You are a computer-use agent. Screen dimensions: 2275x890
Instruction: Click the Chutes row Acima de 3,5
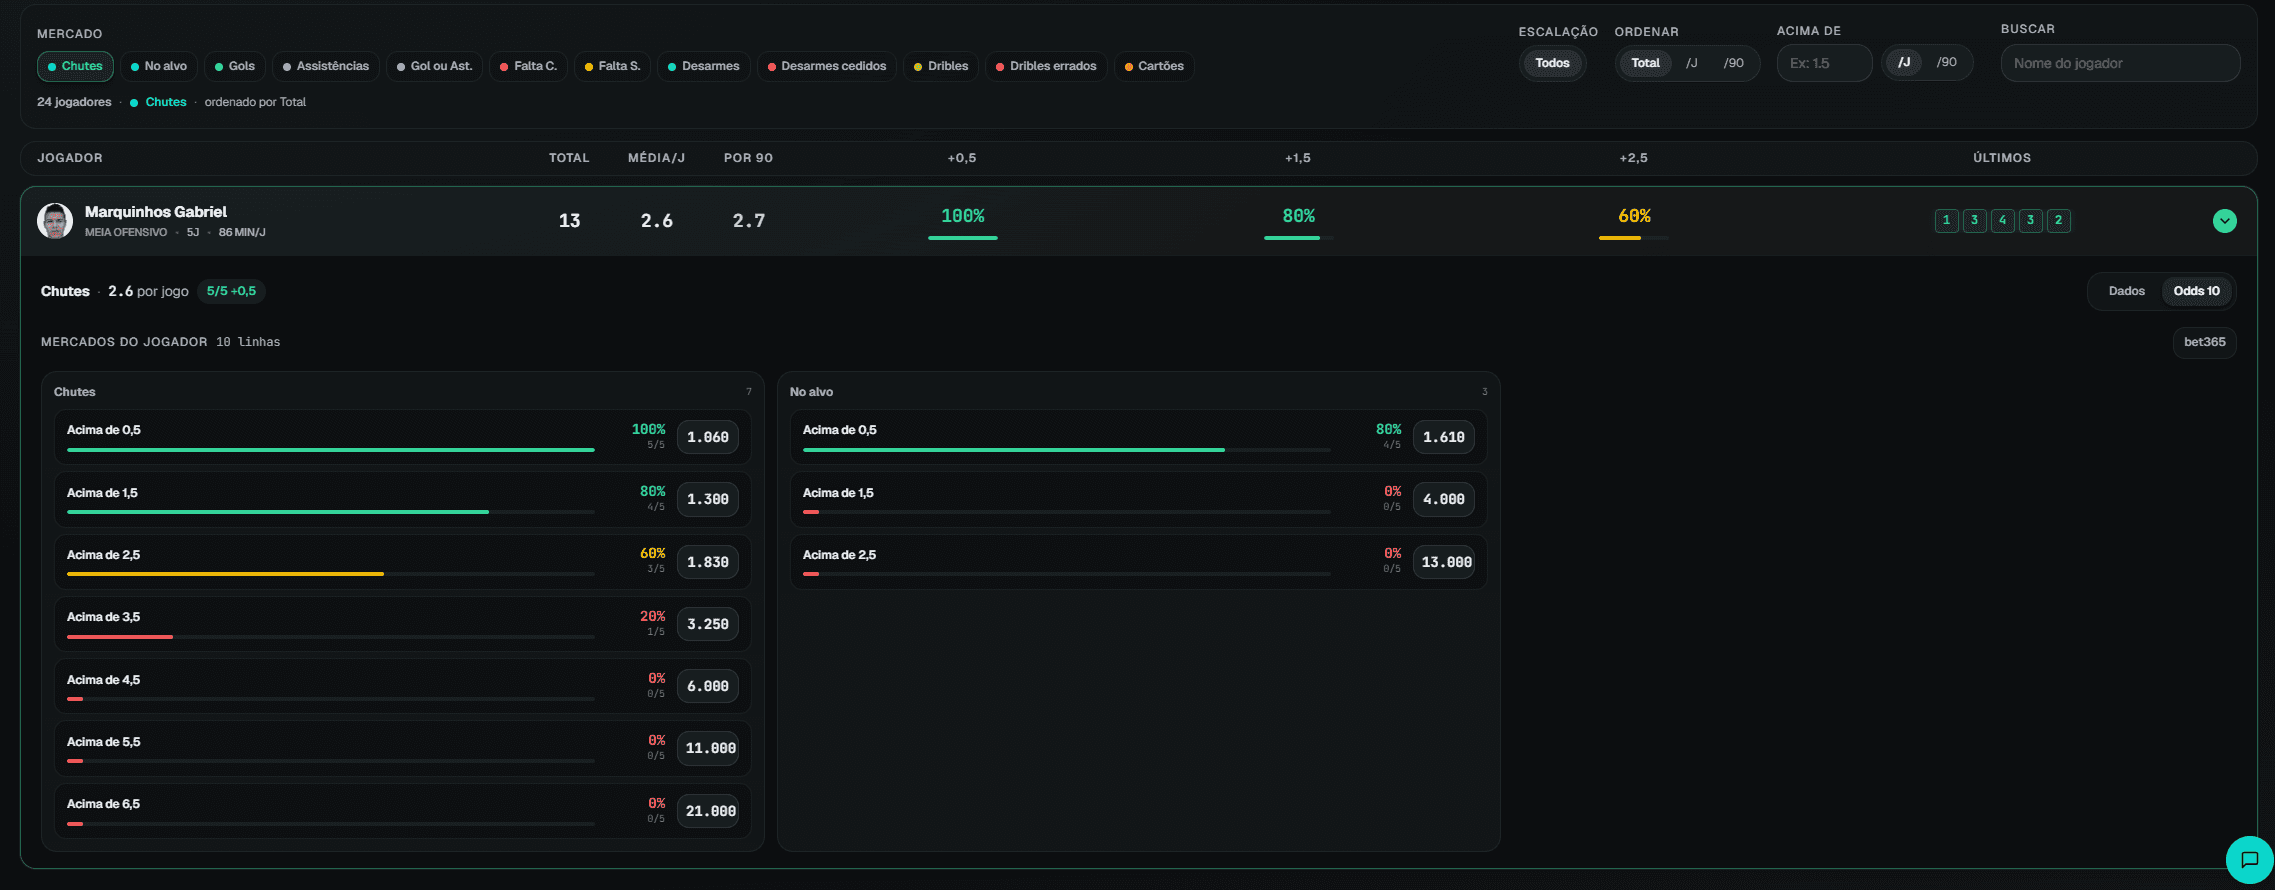pyautogui.click(x=403, y=624)
